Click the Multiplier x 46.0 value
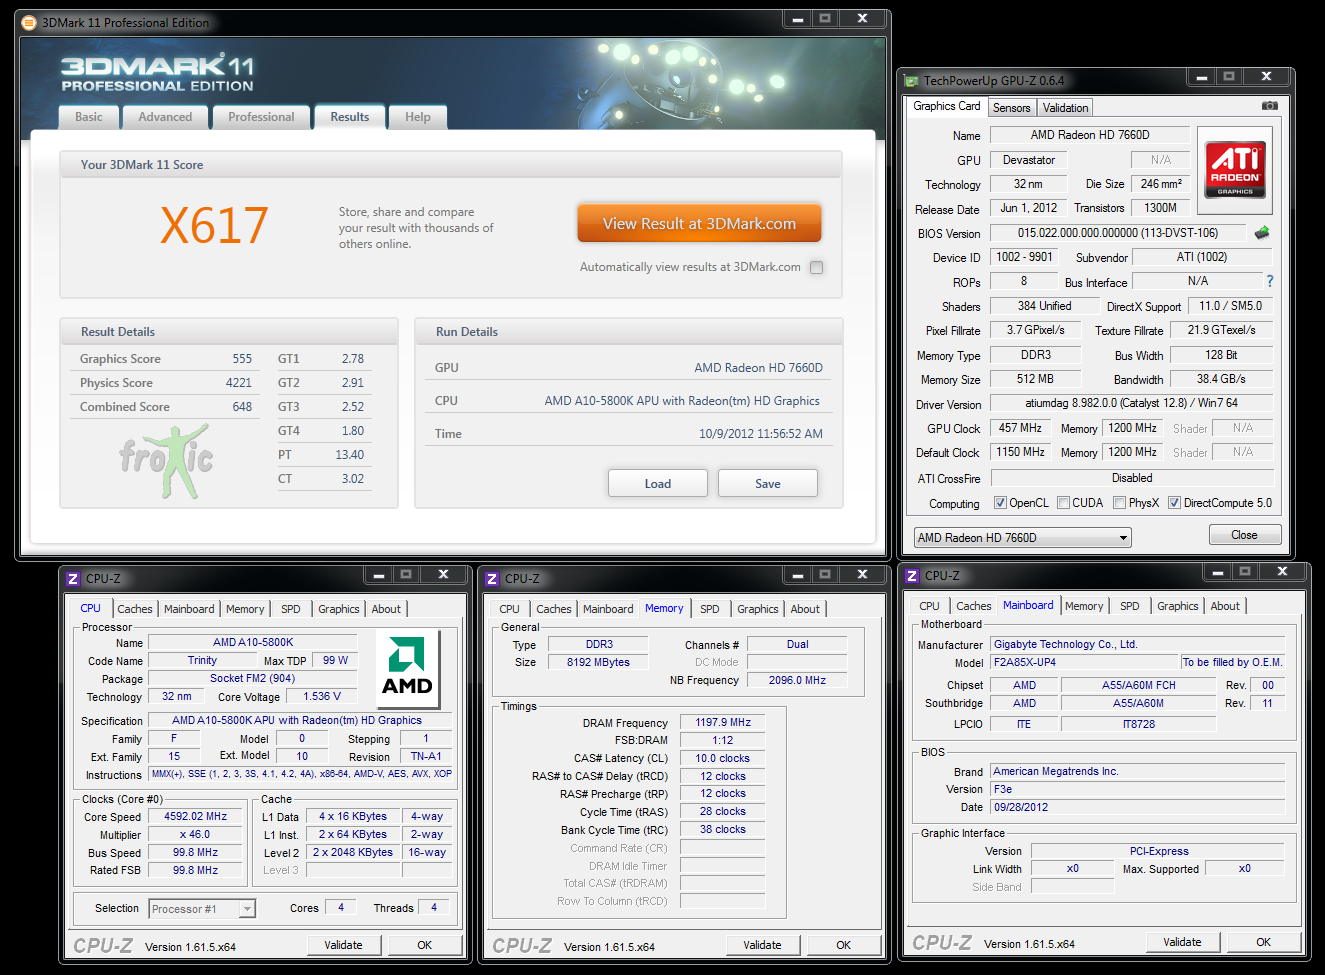 click(195, 834)
